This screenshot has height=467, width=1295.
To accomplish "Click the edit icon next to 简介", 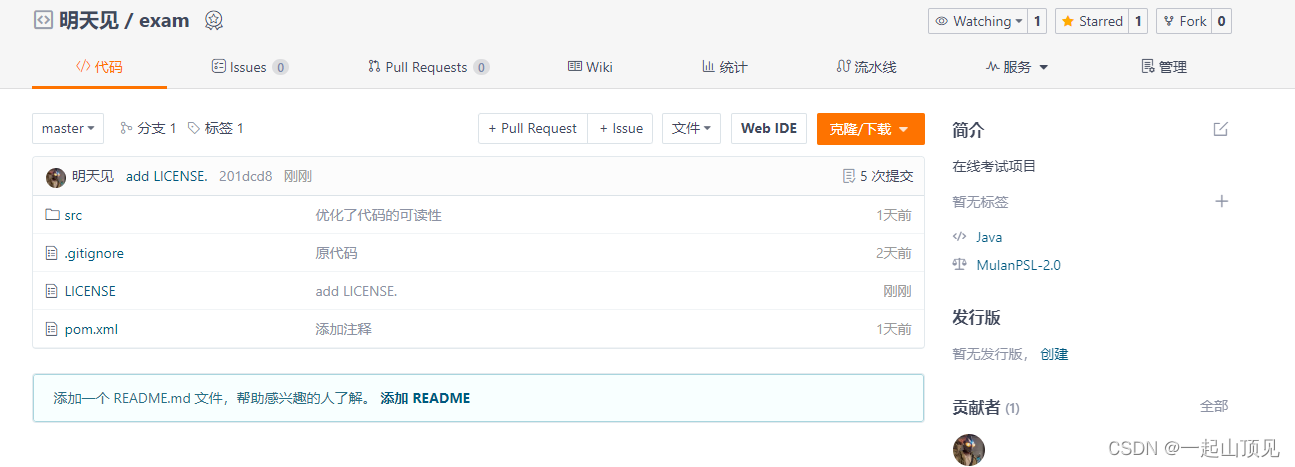I will [1220, 129].
